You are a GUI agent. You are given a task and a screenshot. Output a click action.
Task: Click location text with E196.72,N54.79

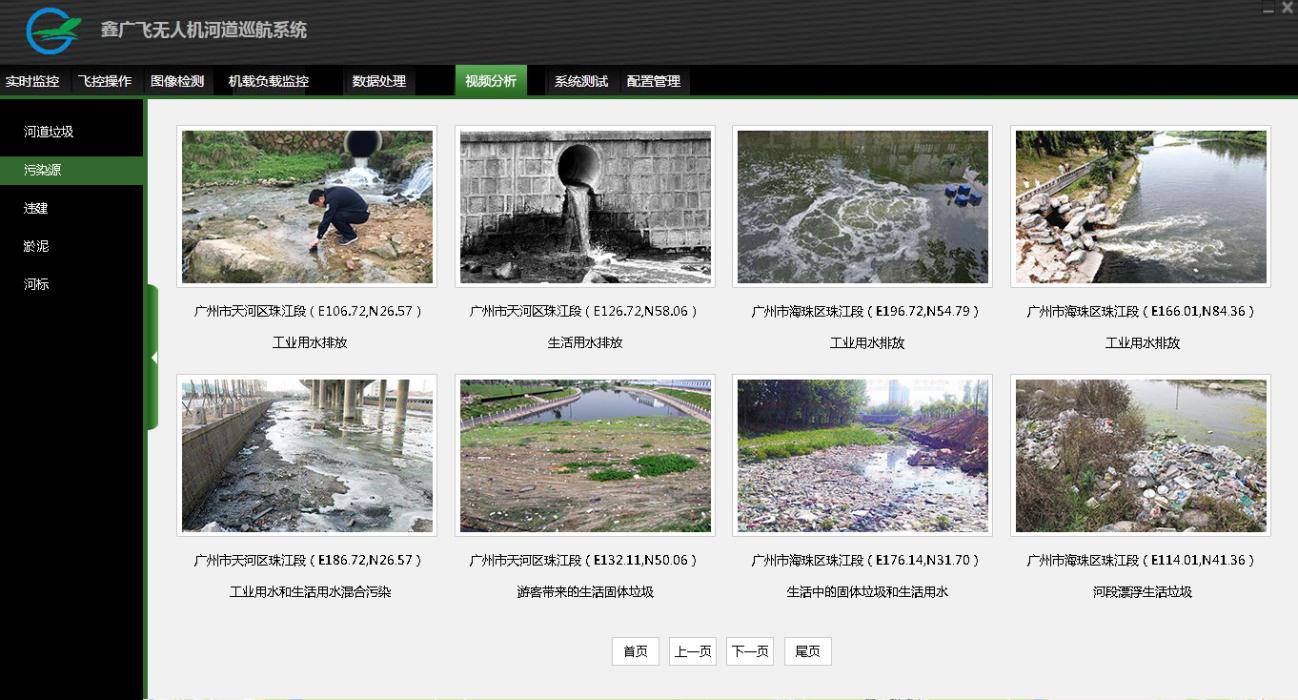pyautogui.click(x=866, y=312)
